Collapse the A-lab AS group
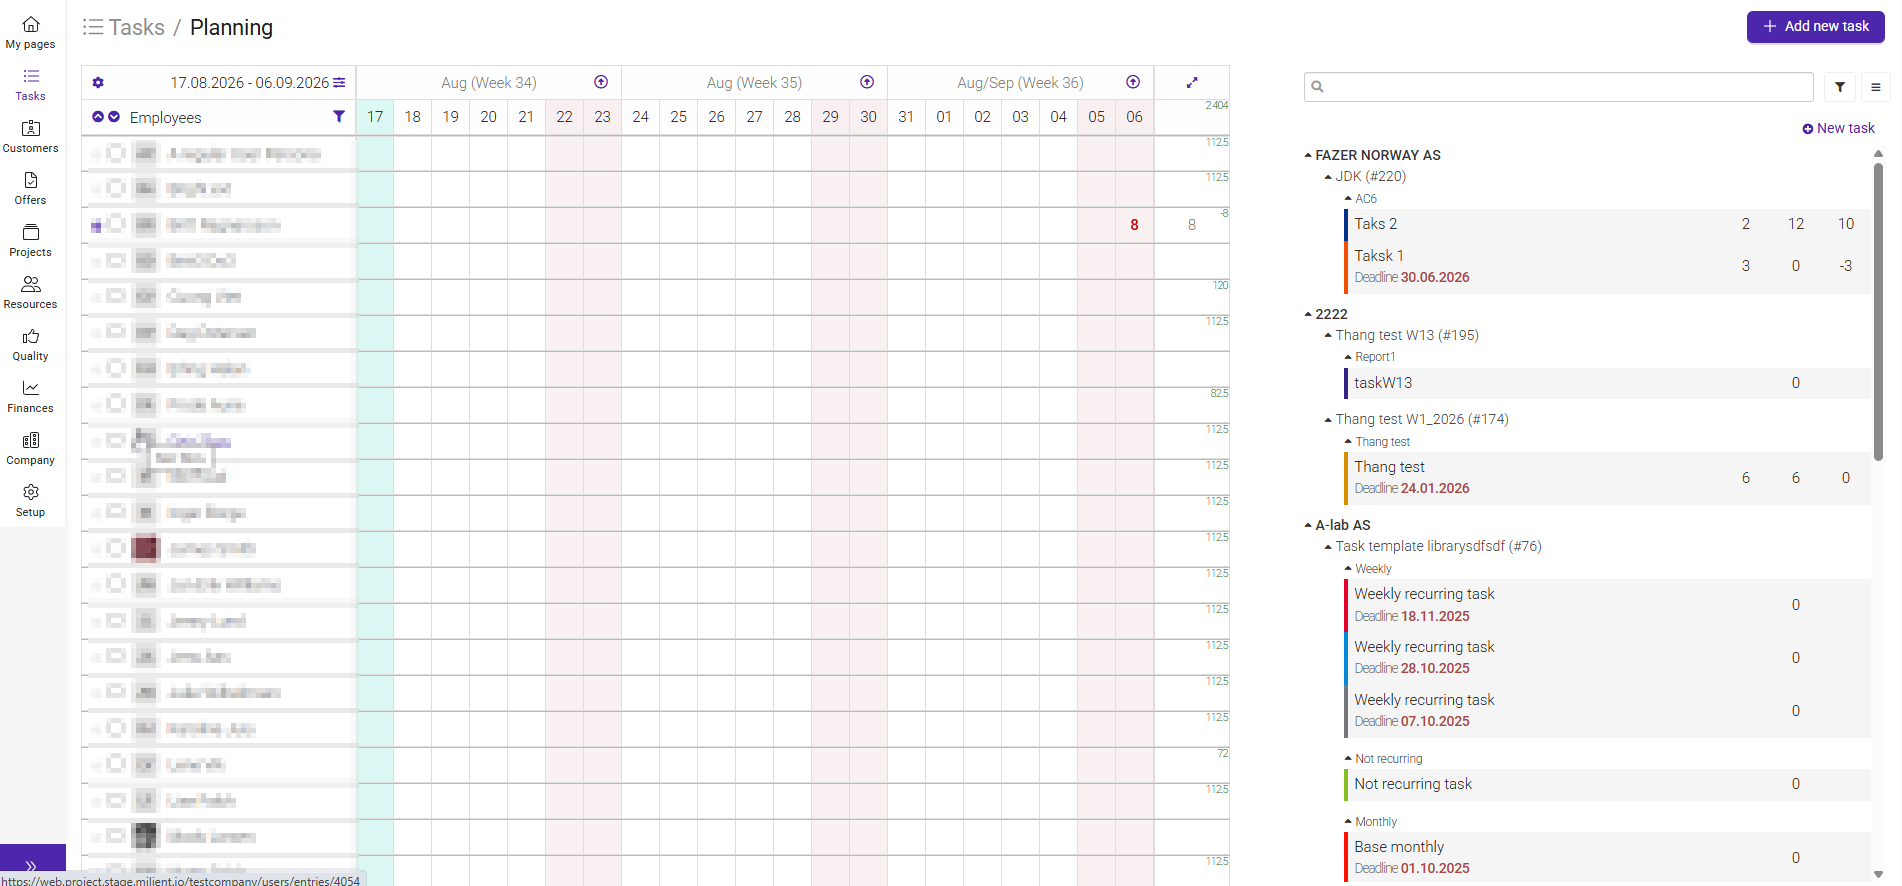The height and width of the screenshot is (886, 1902). pos(1308,525)
